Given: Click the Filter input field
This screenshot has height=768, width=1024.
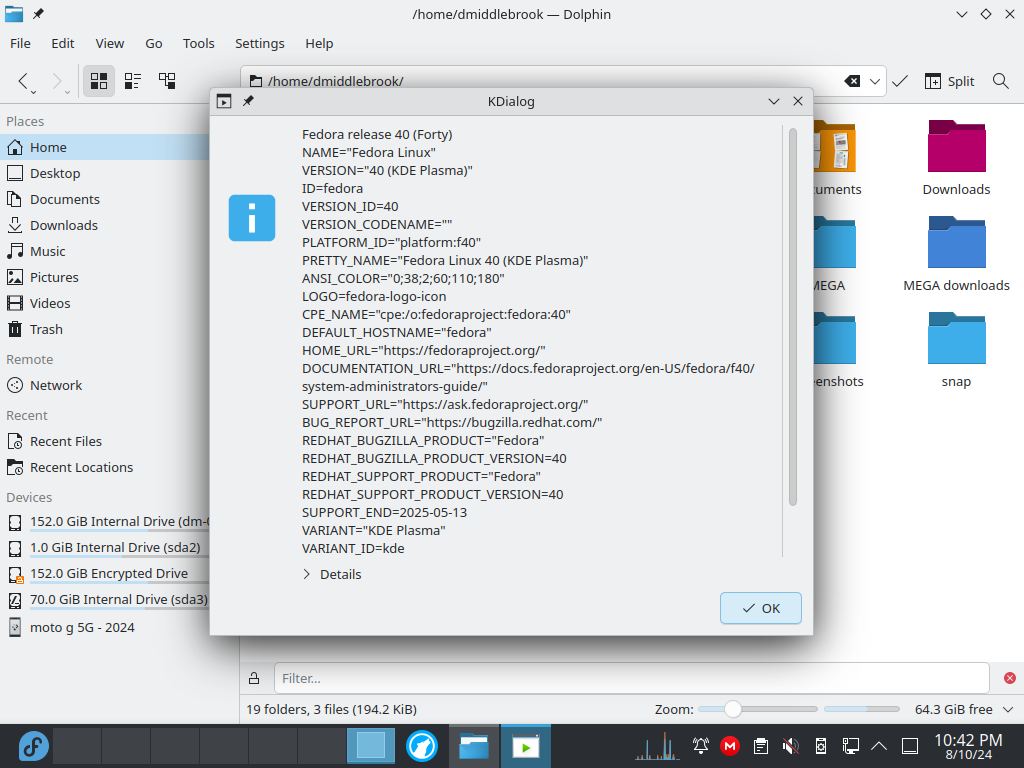Looking at the screenshot, I should pos(632,678).
